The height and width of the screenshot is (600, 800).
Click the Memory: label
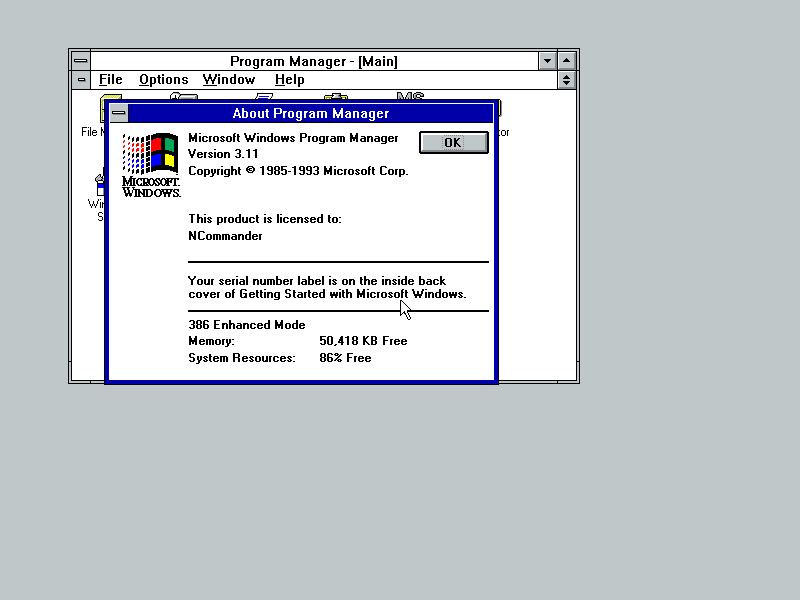point(211,341)
